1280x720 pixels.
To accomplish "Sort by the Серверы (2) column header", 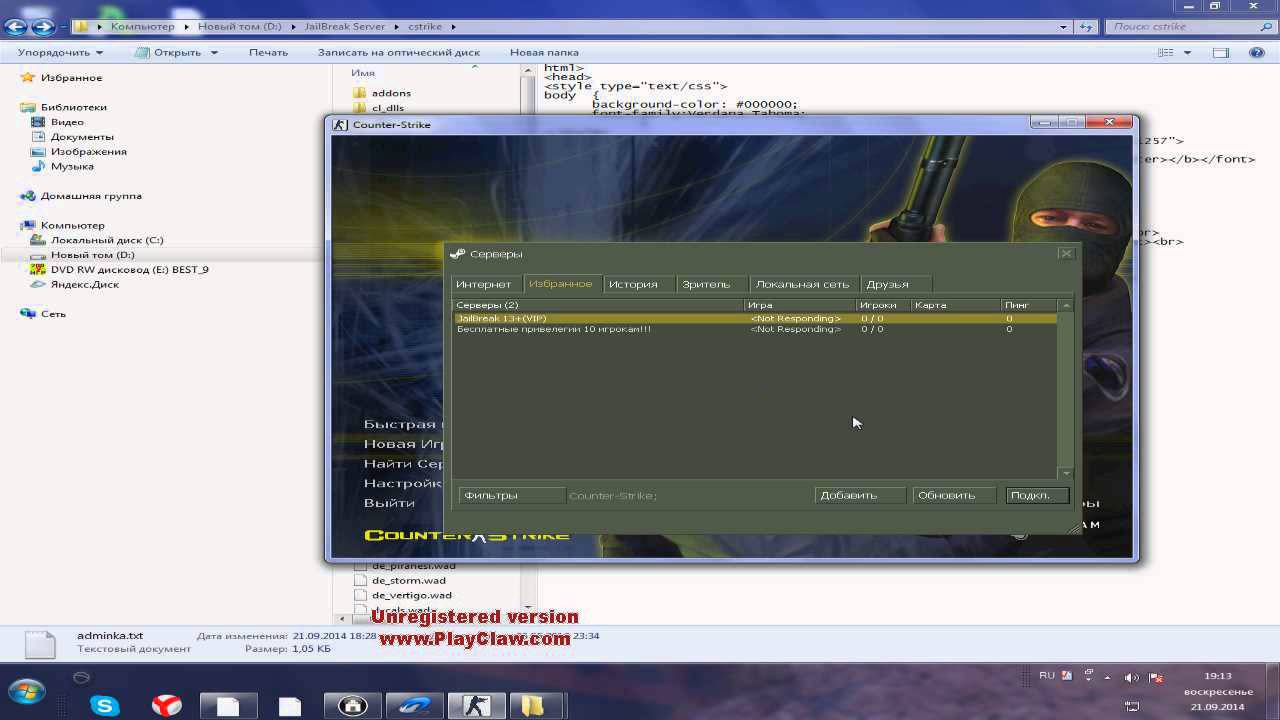I will 598,305.
